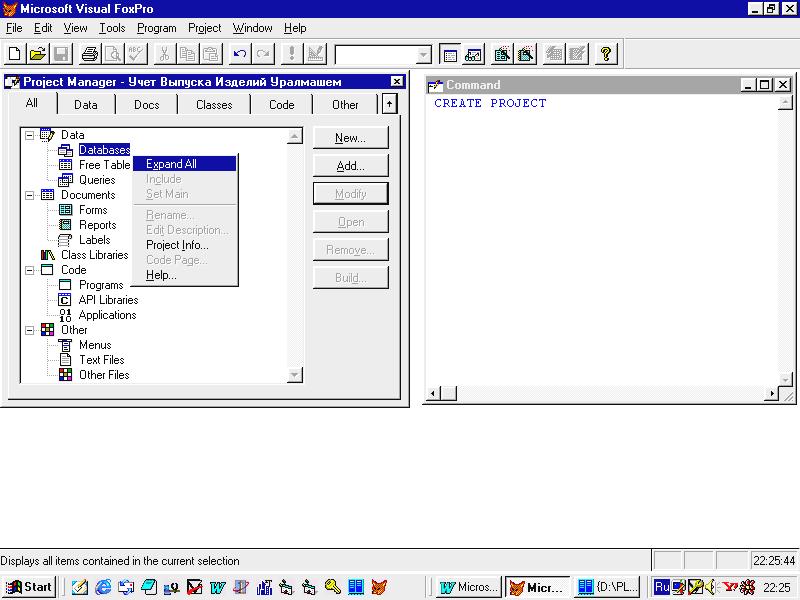Image resolution: width=800 pixels, height=600 pixels.
Task: Select Queries in project tree
Action: (97, 180)
